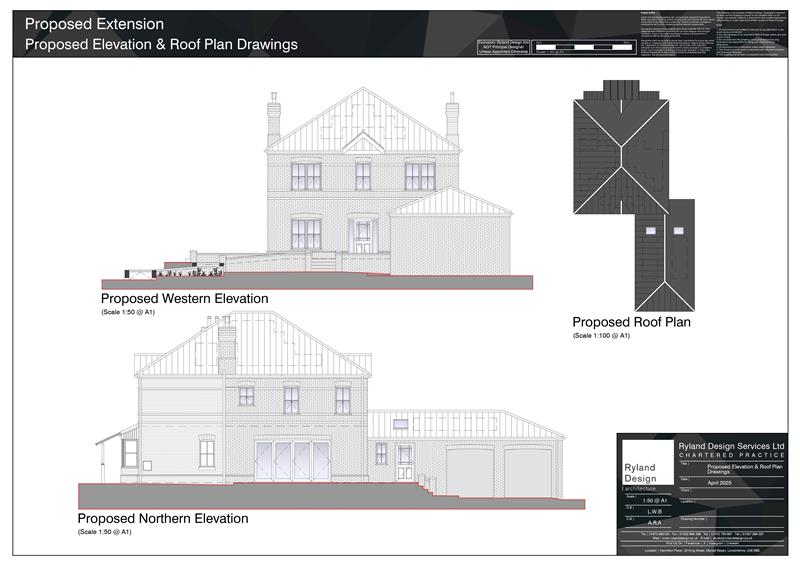Image resolution: width=800 pixels, height=565 pixels.
Task: Click the left garage door on Northern Elevation
Action: coord(469,472)
